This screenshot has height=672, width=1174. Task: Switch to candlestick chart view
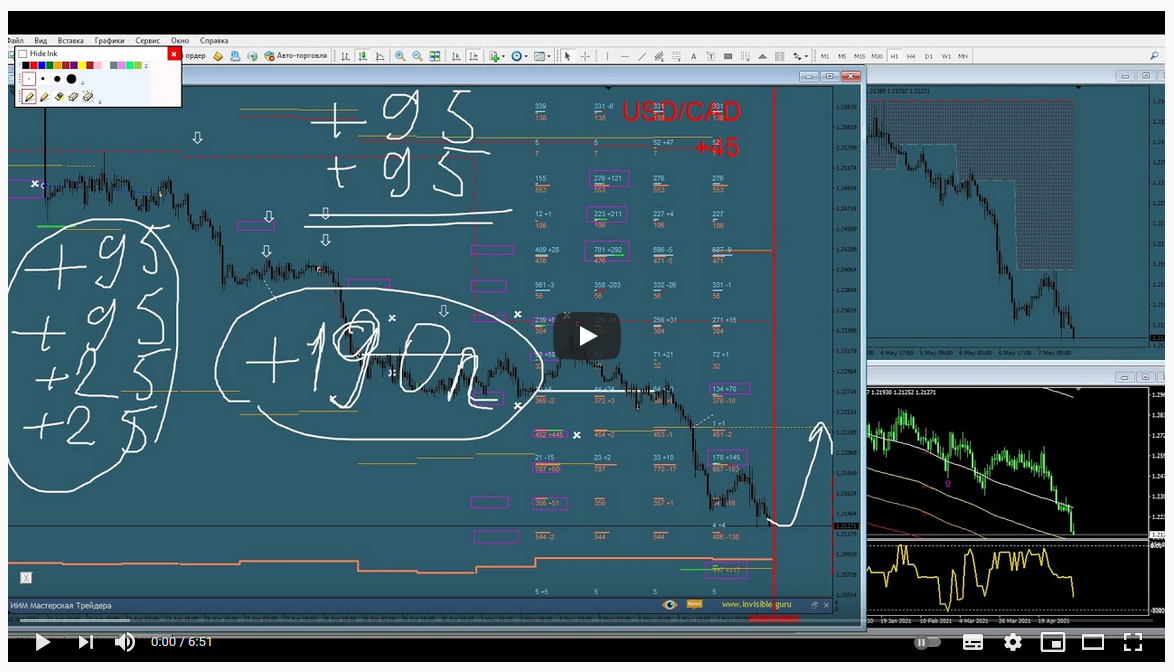coord(362,56)
